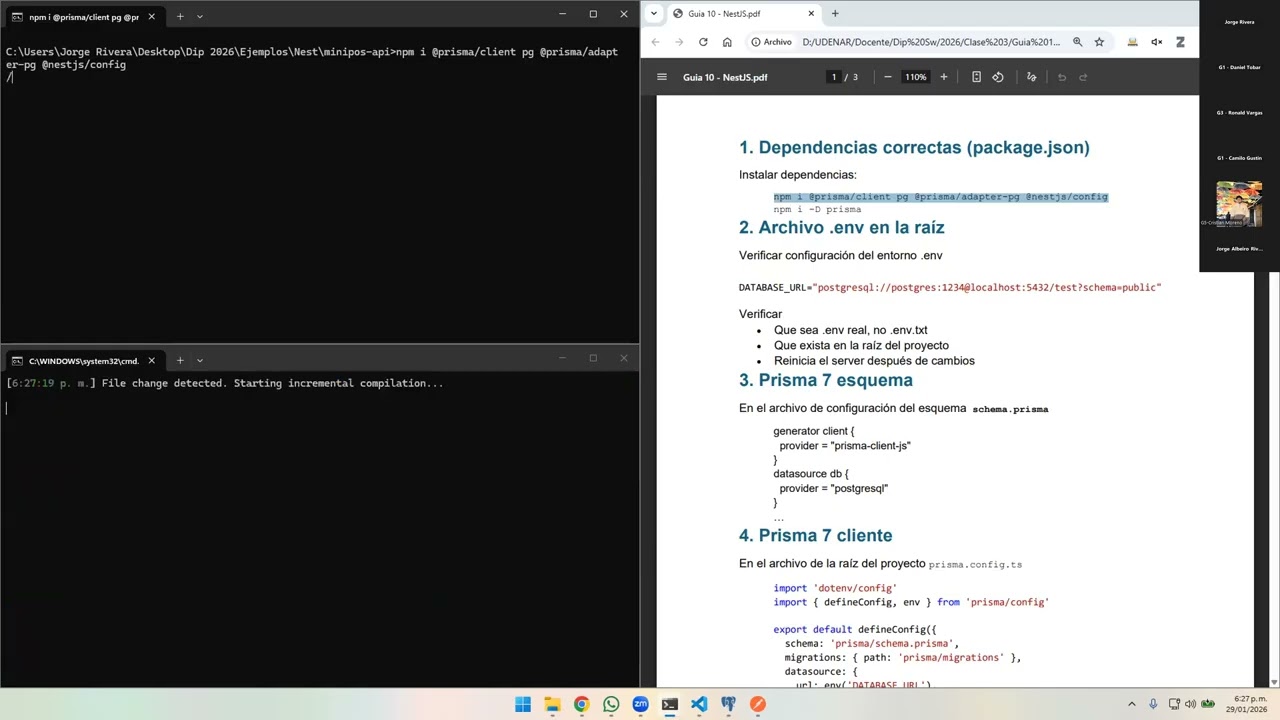The width and height of the screenshot is (1280, 720).
Task: Click the PDF undo arrow
Action: click(1062, 77)
